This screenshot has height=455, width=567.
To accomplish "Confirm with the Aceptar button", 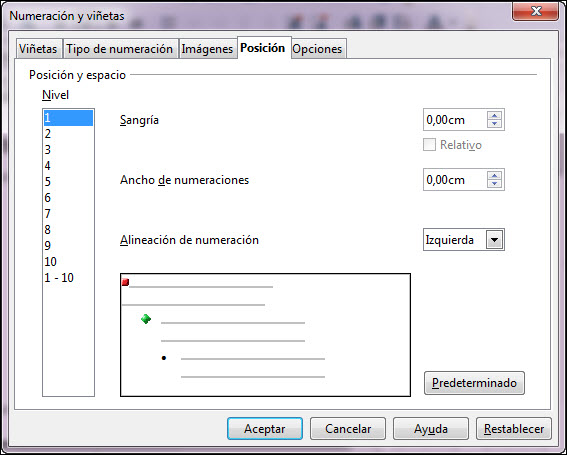I will [x=265, y=429].
